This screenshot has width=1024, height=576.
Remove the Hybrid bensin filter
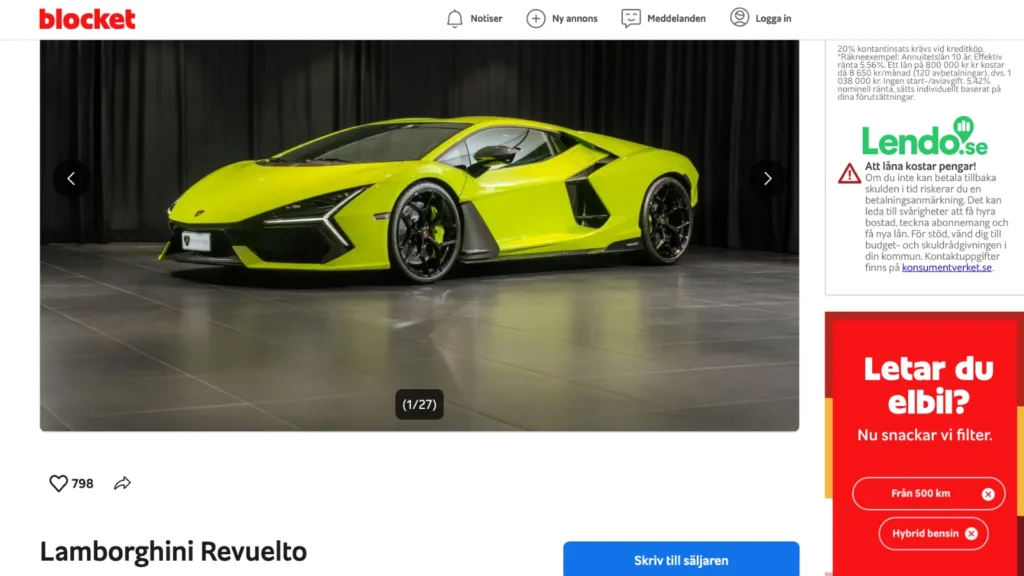pos(971,534)
